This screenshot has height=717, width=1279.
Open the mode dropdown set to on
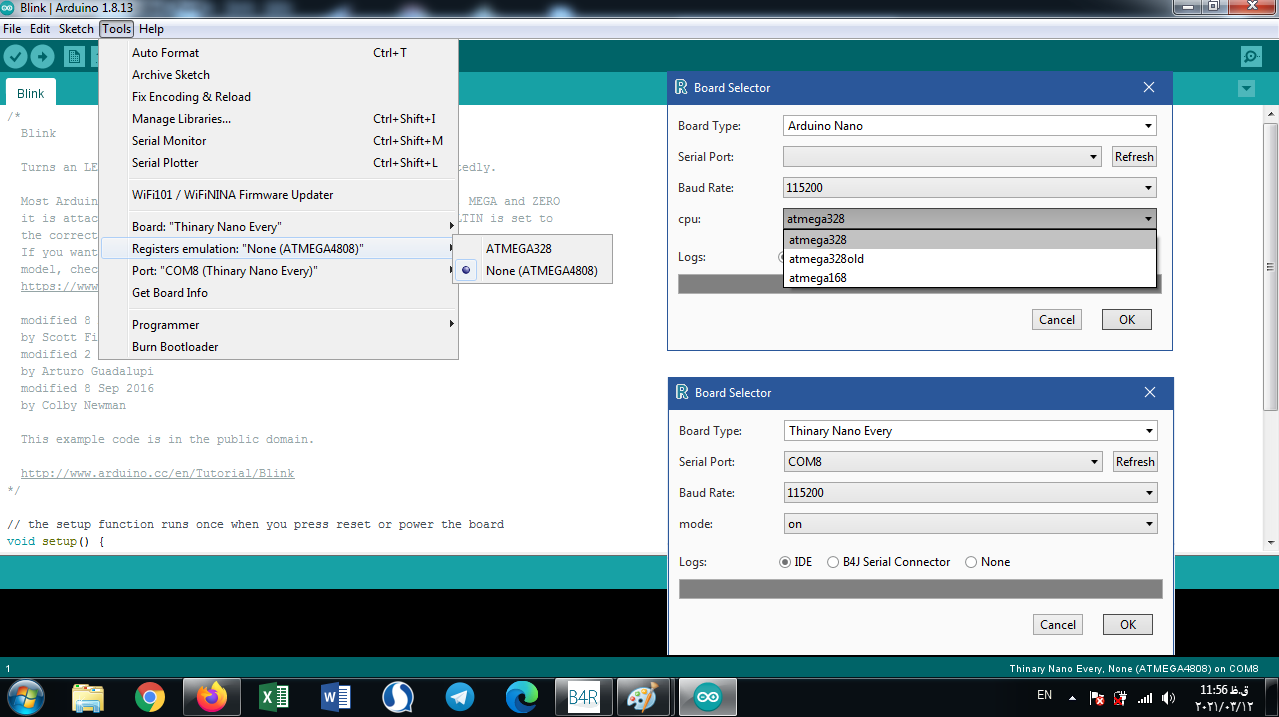tap(970, 524)
